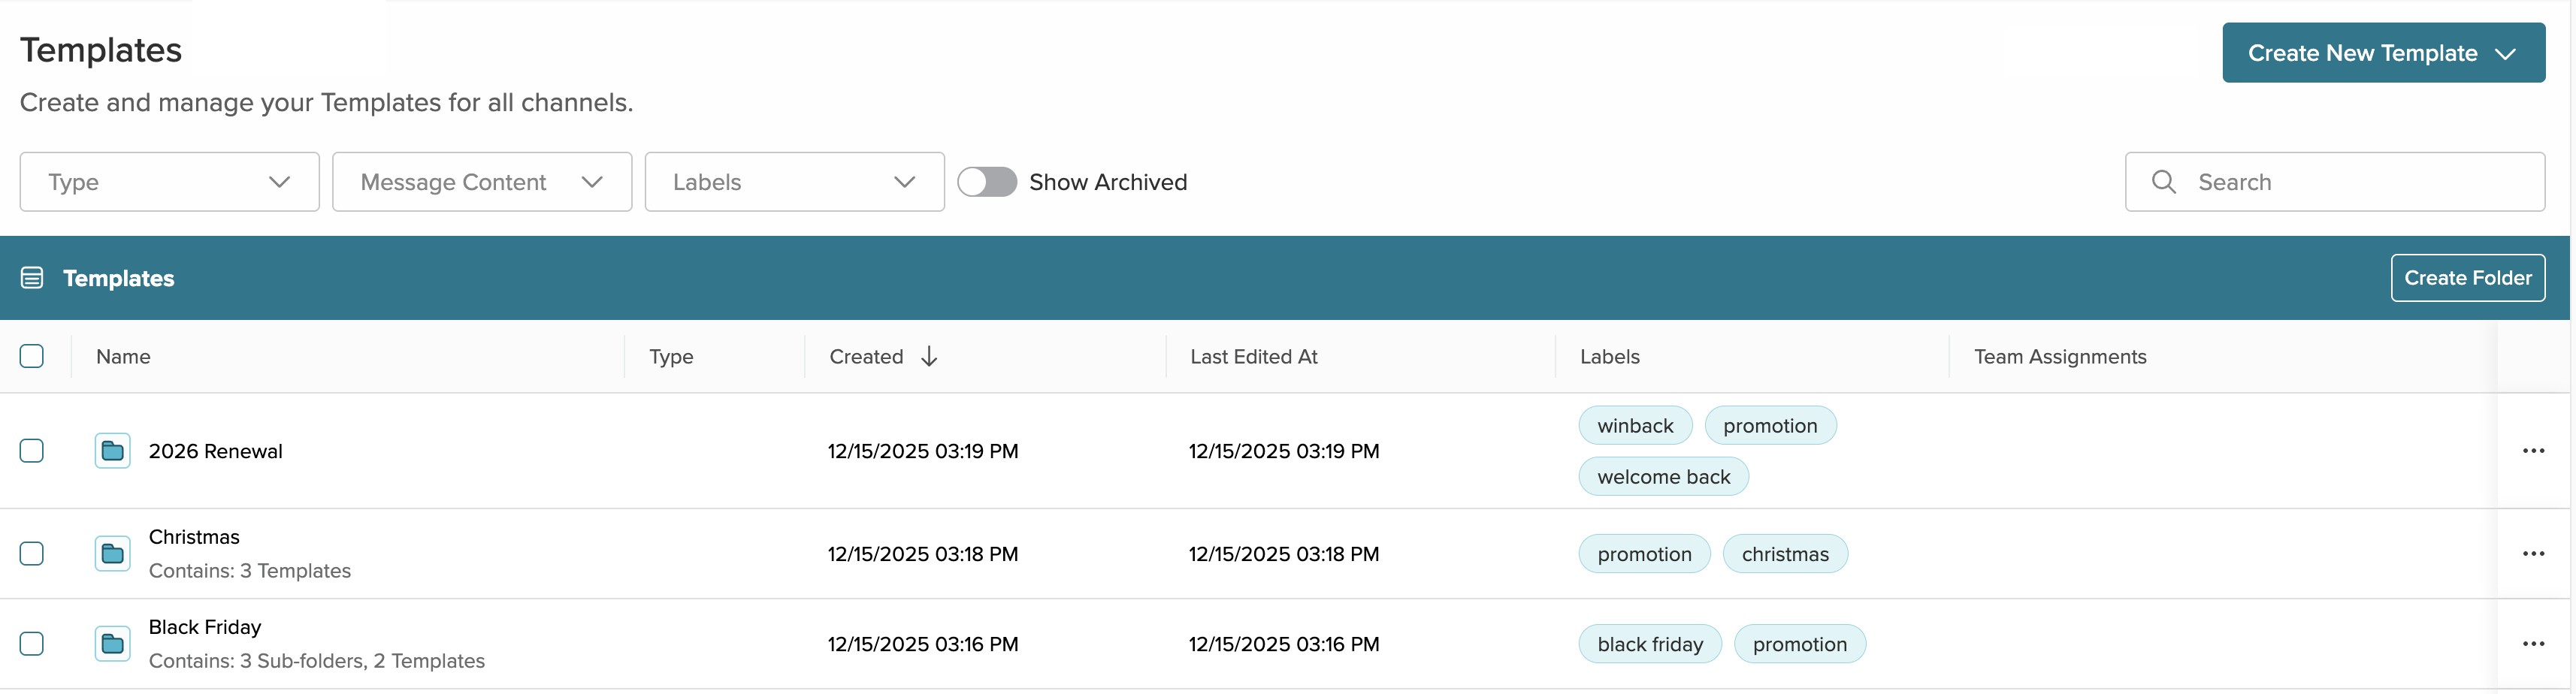Focus the Search templates field
2576x694 pixels.
click(2350, 182)
